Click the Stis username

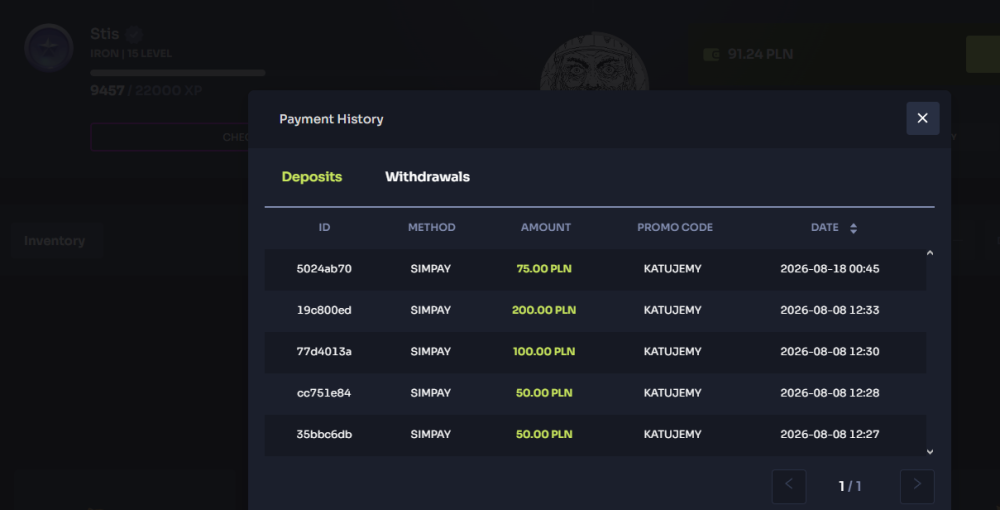tap(105, 34)
